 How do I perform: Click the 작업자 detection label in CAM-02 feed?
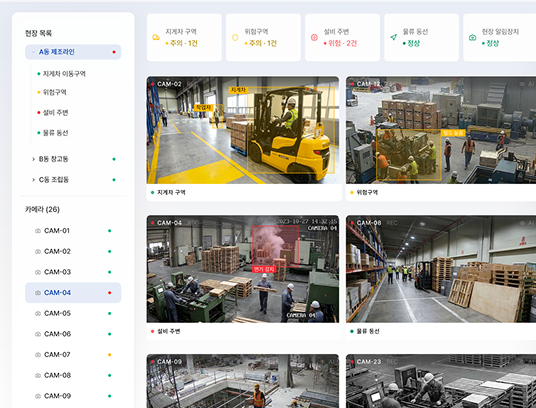coord(203,108)
